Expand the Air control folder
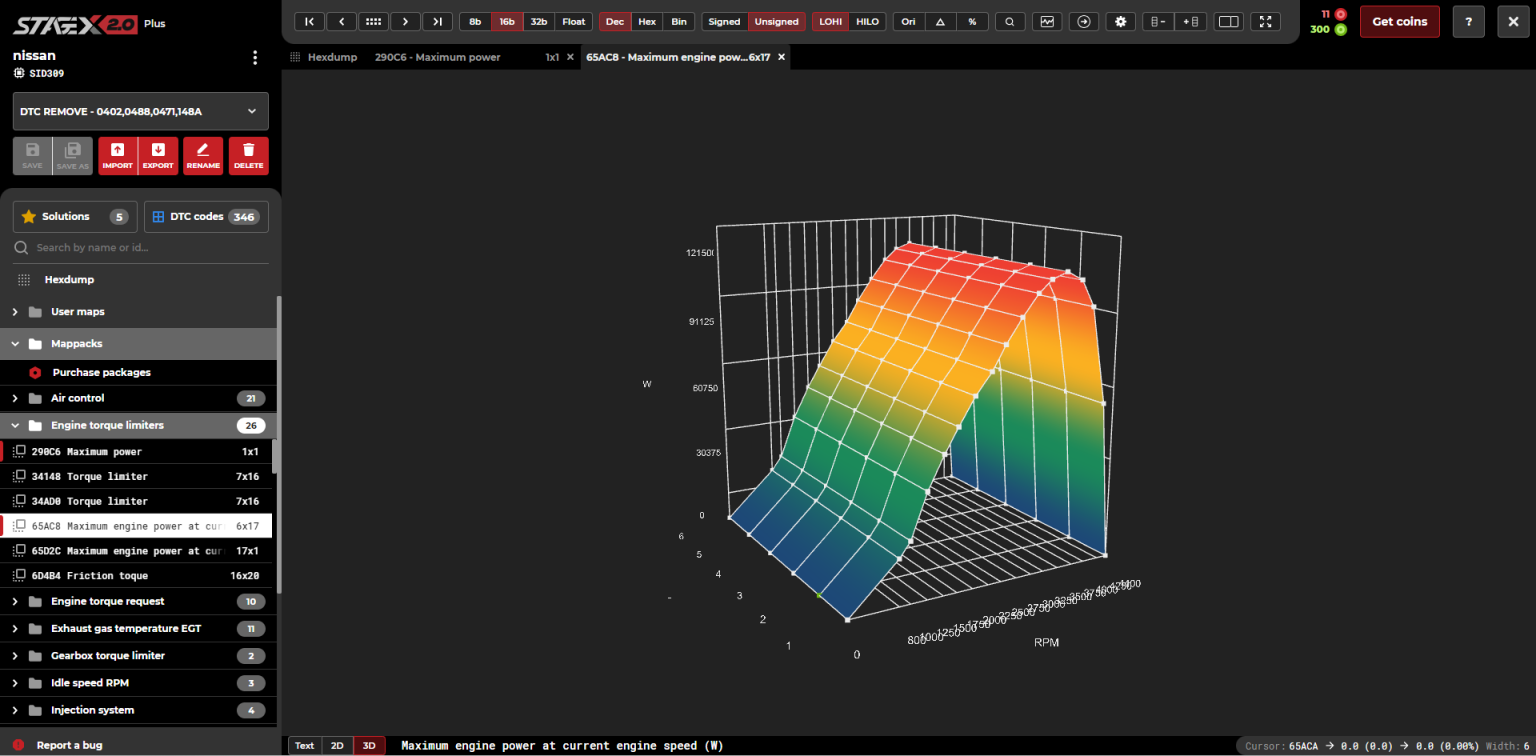 tap(78, 398)
